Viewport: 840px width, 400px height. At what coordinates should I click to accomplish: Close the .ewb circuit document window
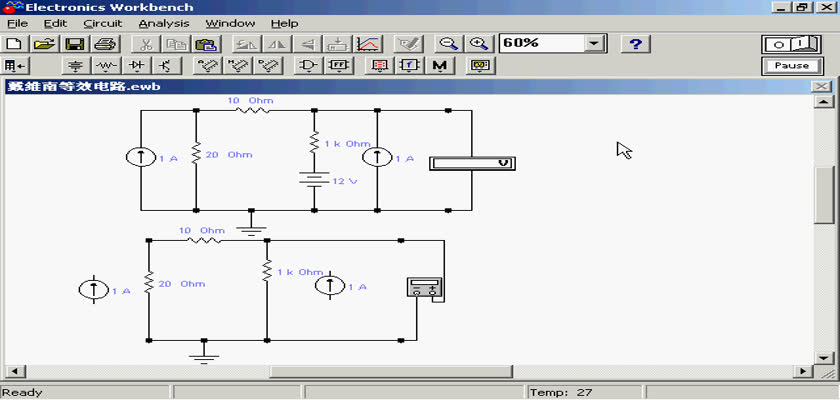point(821,86)
